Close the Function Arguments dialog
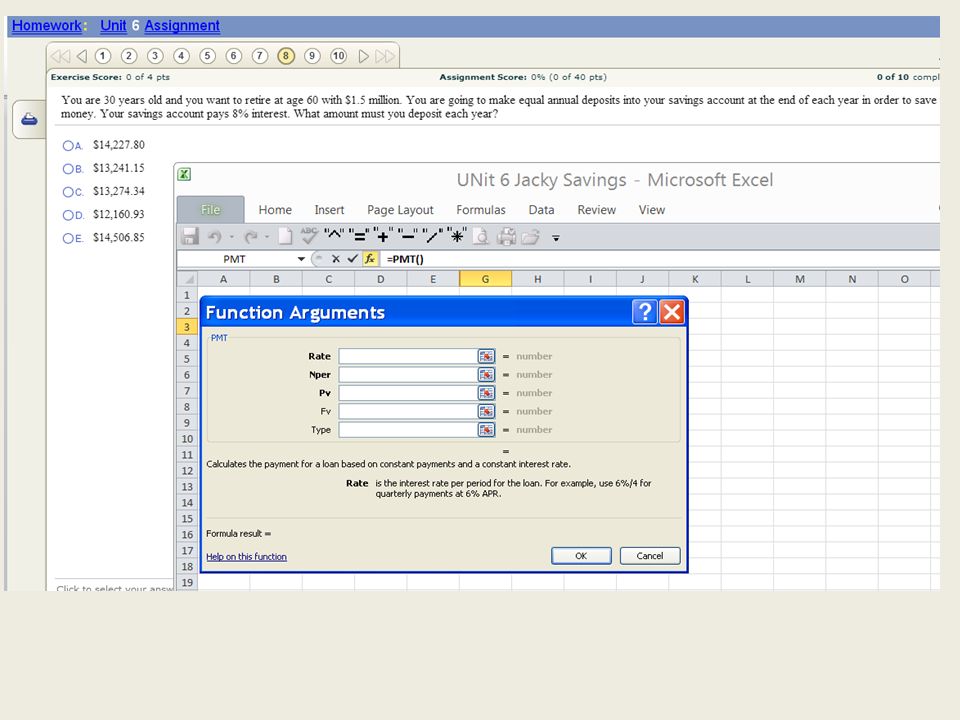The width and height of the screenshot is (960, 720). [x=672, y=312]
